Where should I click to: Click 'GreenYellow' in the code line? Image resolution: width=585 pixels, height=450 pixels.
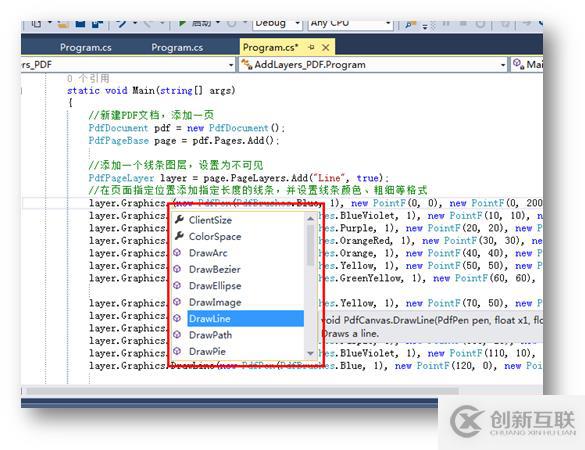point(370,278)
